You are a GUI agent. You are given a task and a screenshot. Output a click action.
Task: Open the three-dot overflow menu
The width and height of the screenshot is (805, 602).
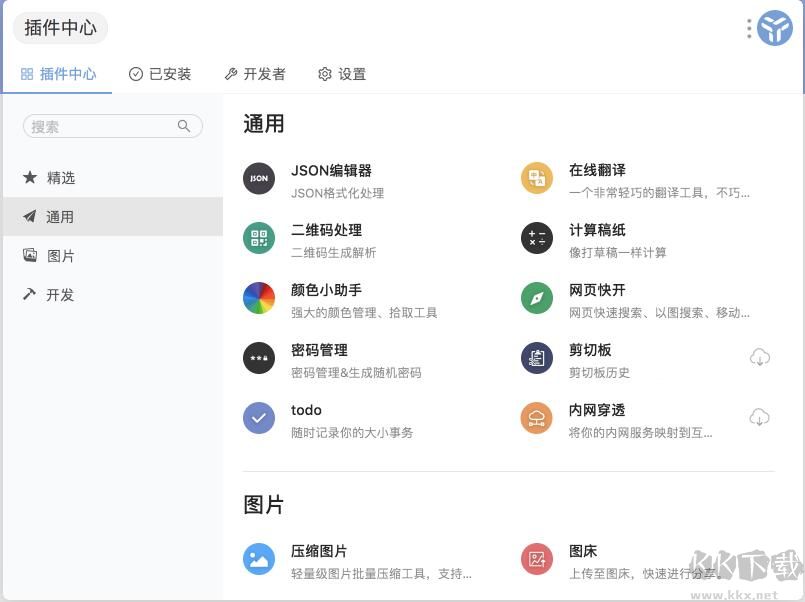748,28
